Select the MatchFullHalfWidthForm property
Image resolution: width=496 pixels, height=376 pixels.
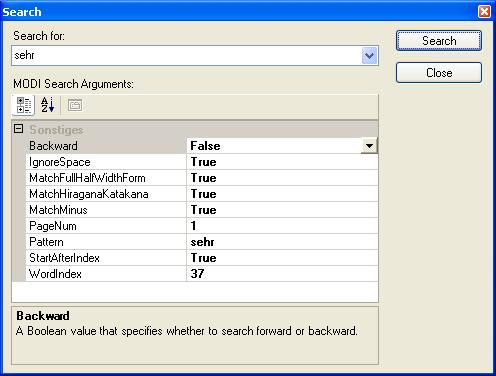click(87, 178)
